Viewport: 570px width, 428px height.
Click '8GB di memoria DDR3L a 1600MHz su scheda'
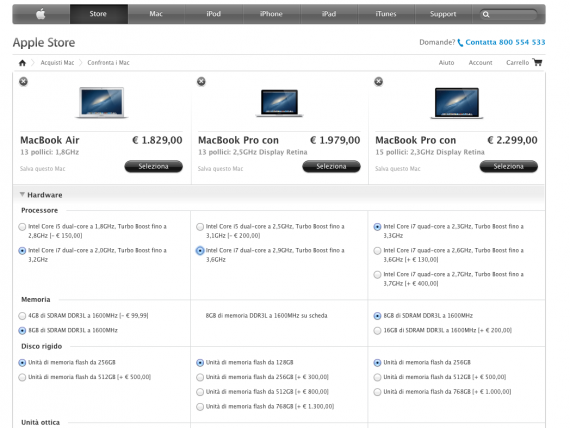[x=266, y=316]
